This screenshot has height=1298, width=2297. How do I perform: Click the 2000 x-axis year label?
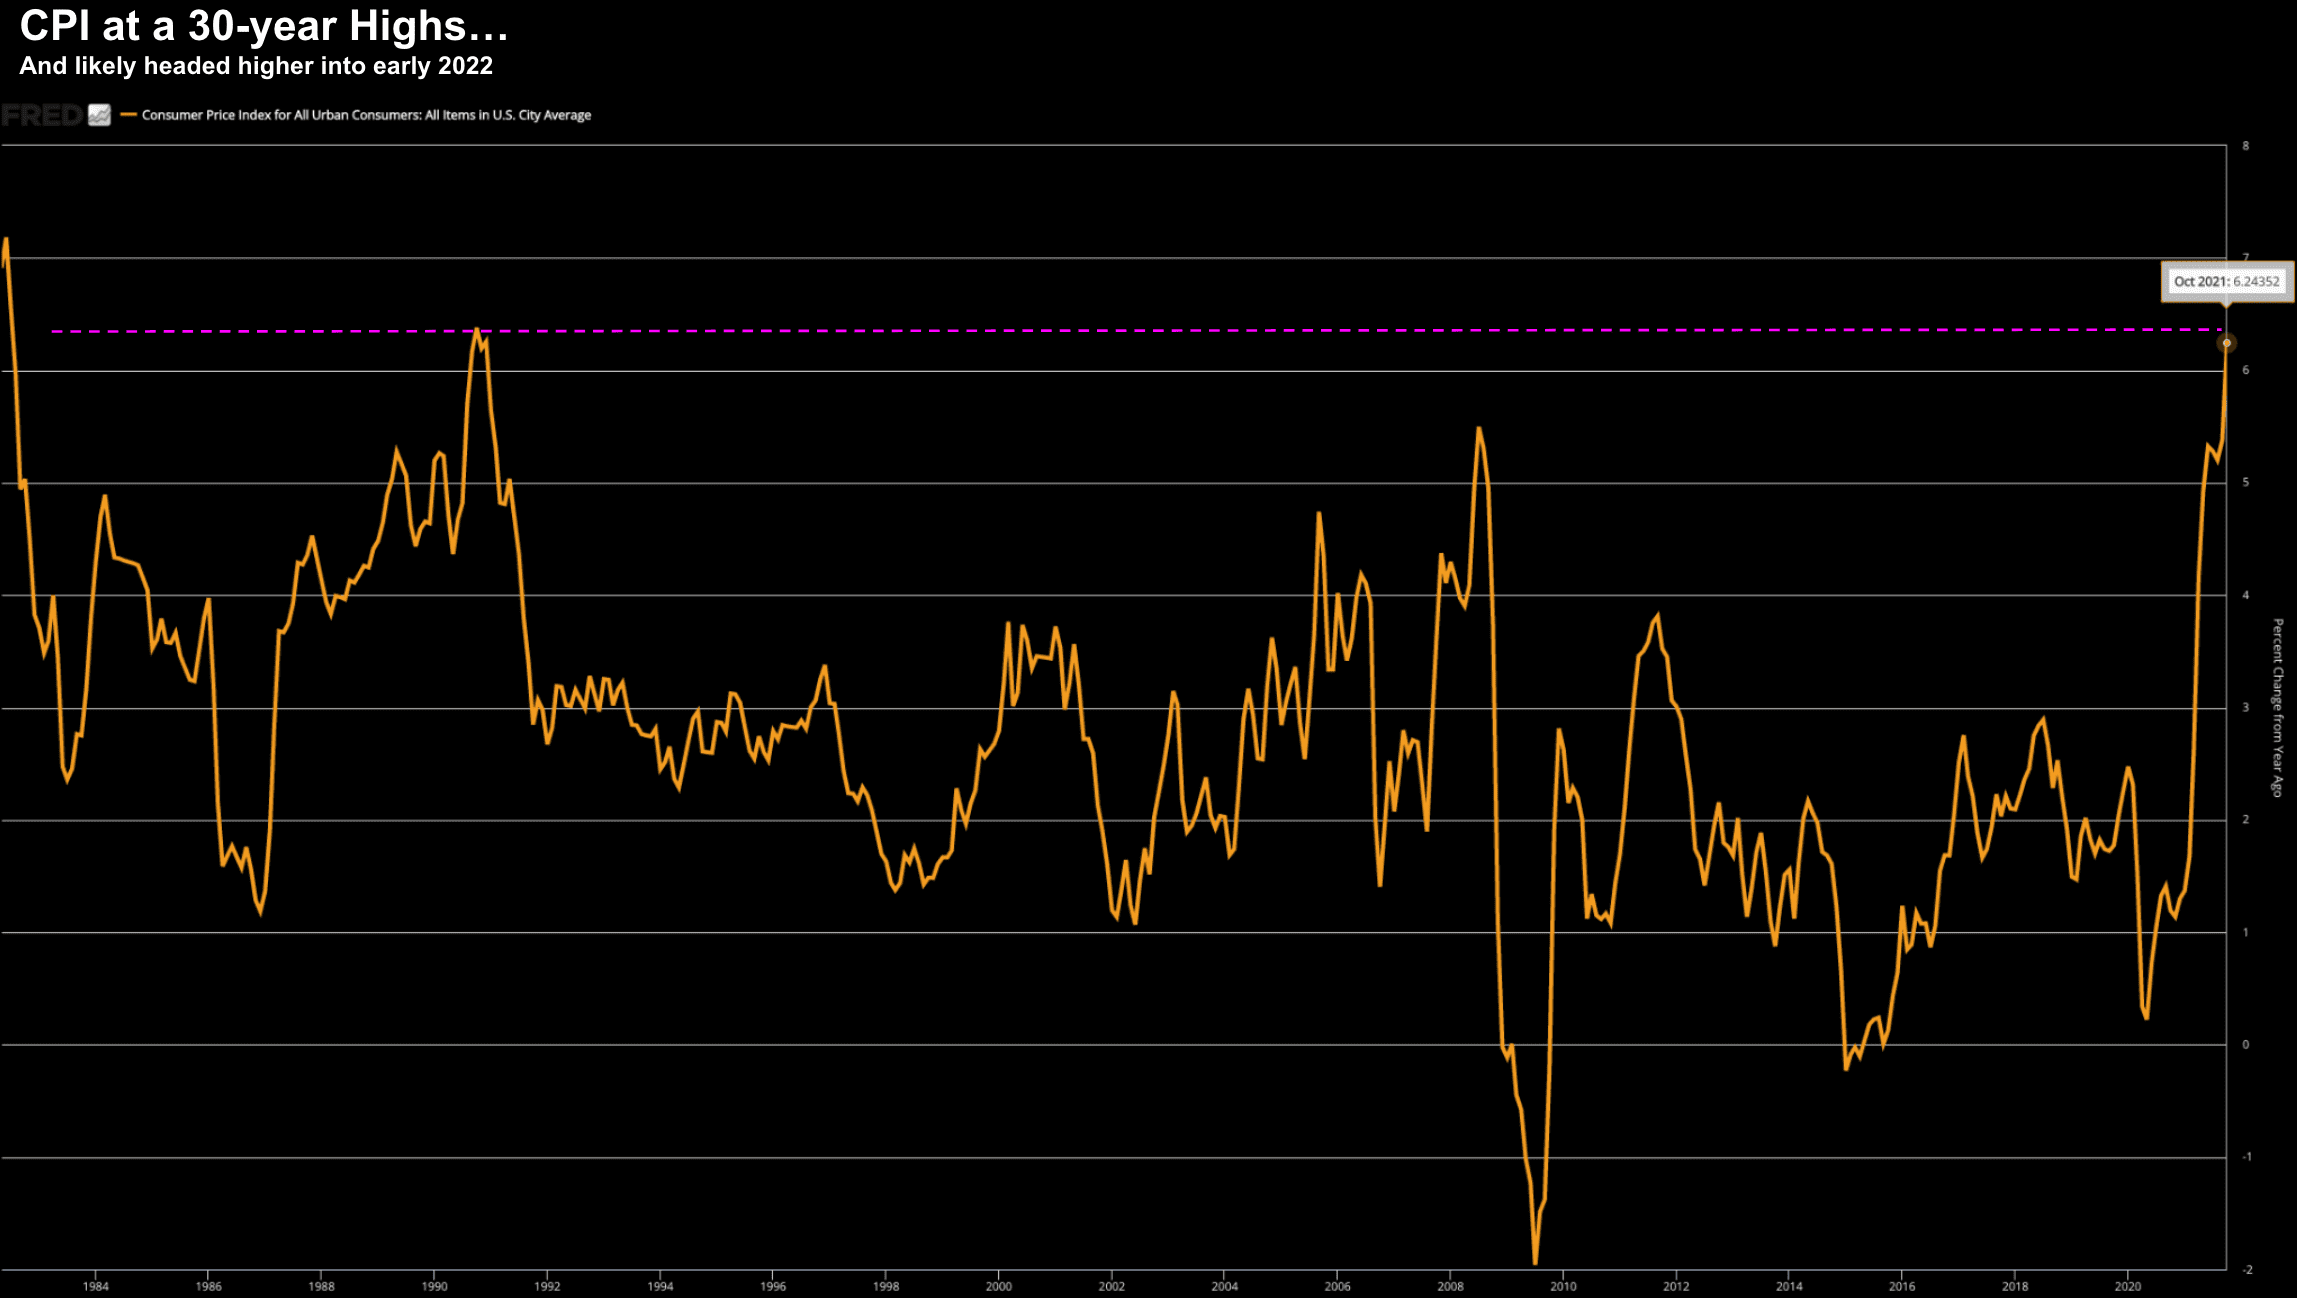[998, 1286]
